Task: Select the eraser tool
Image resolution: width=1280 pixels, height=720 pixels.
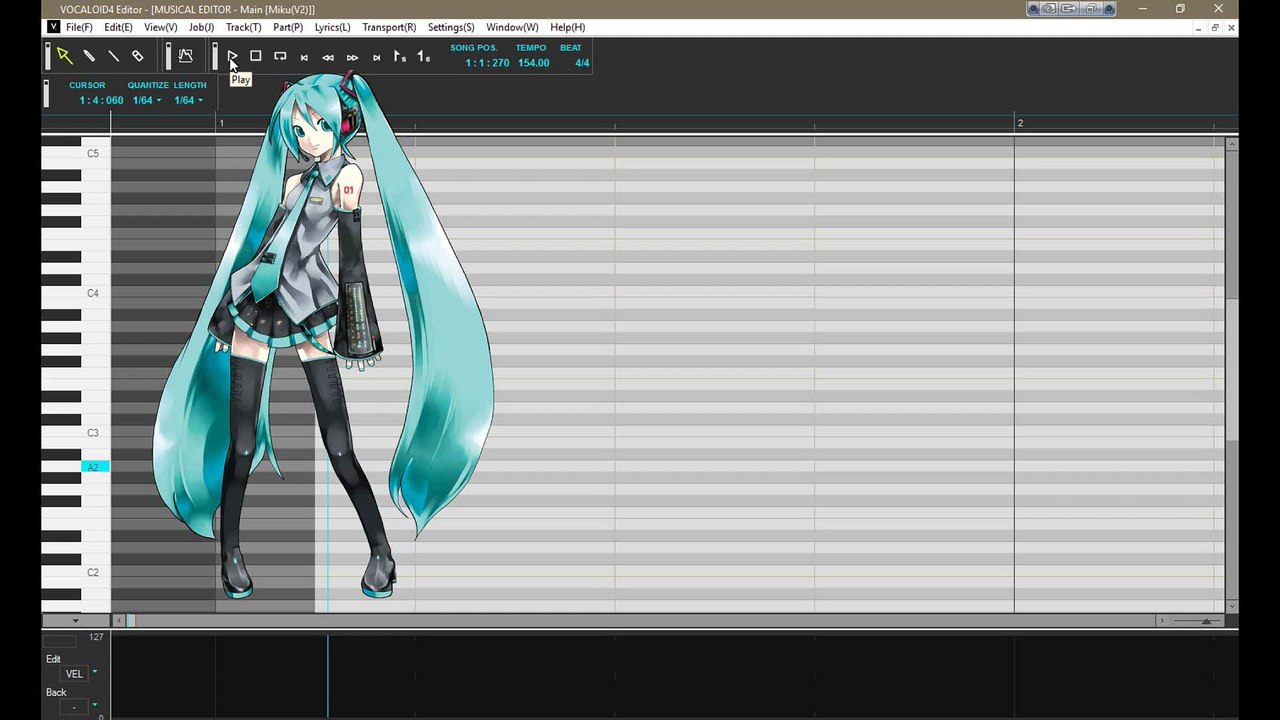Action: [138, 56]
